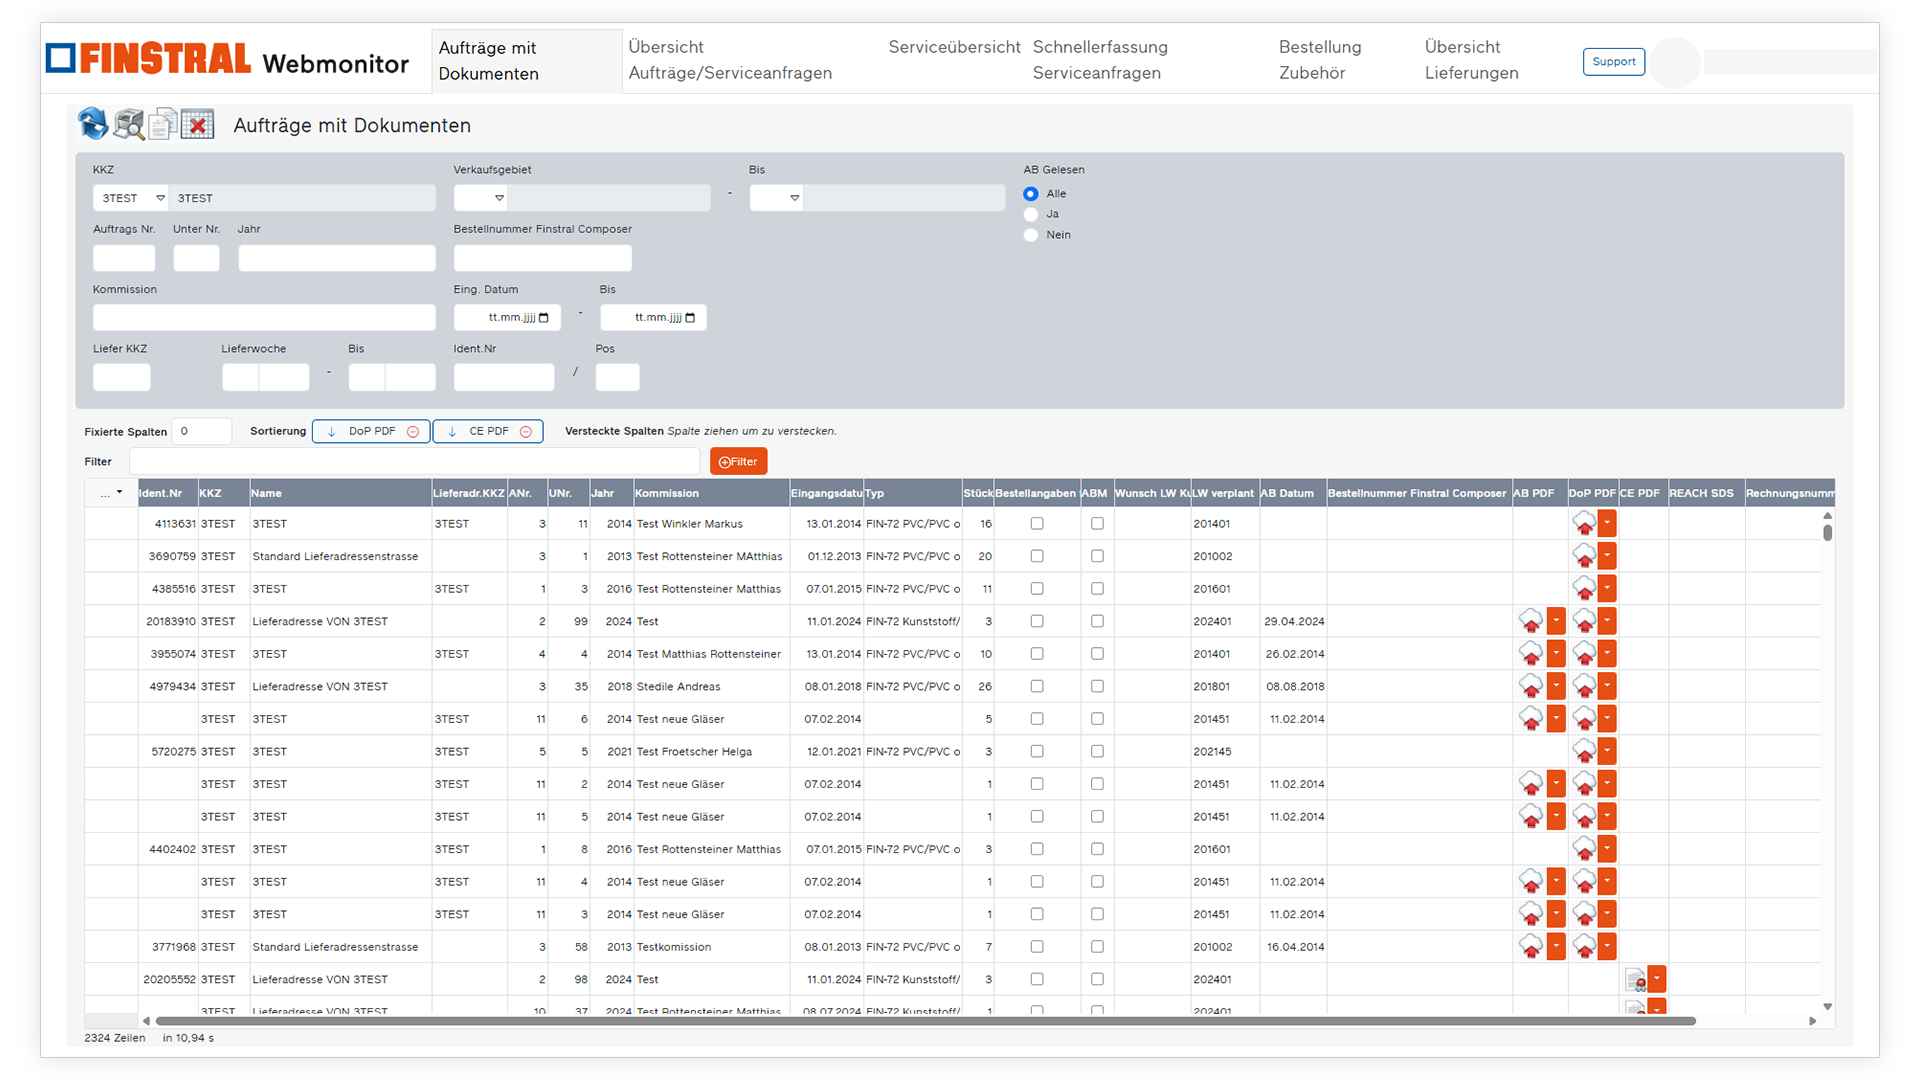Open CE PDF document icon for Ident 20205552
Screen dimensions: 1920x1080
[x=1635, y=979]
